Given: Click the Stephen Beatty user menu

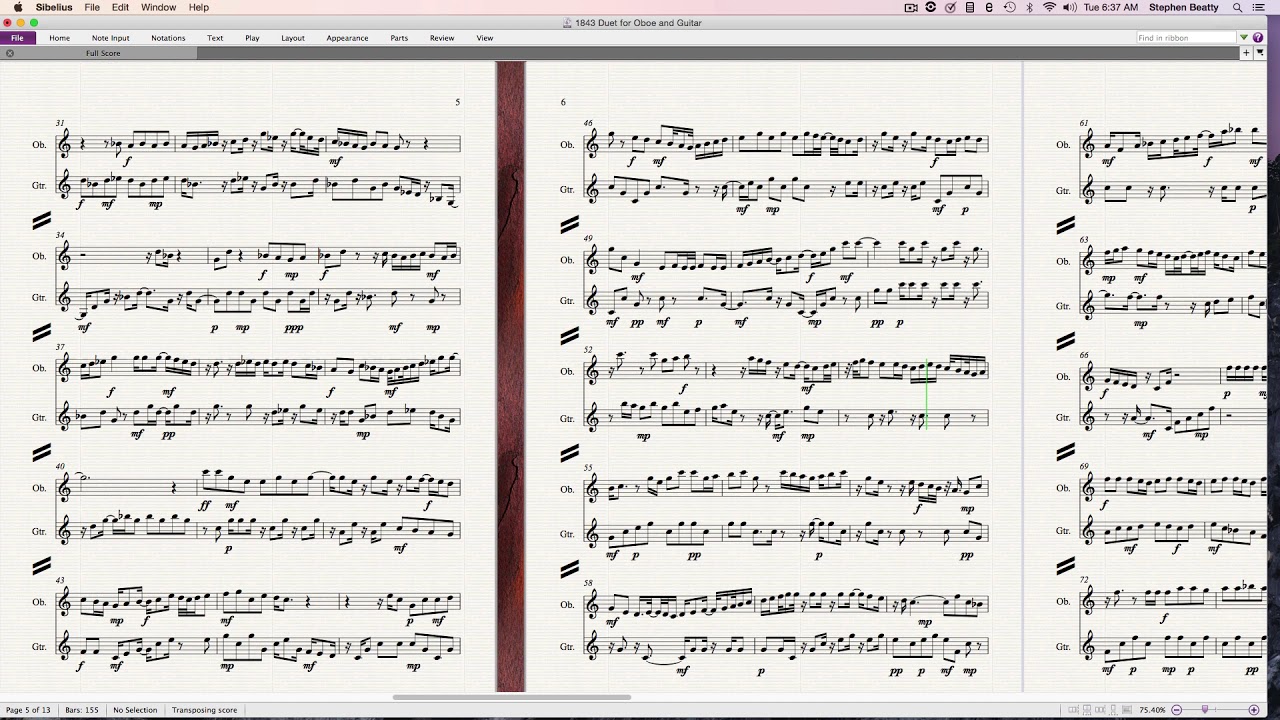Looking at the screenshot, I should click(1184, 7).
